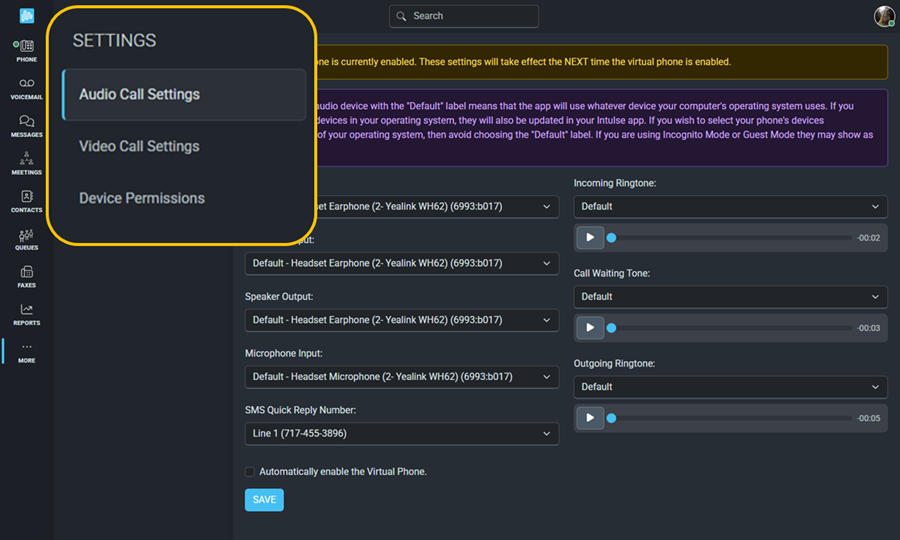Open Device Permissions settings
The width and height of the screenshot is (900, 540).
(x=142, y=198)
